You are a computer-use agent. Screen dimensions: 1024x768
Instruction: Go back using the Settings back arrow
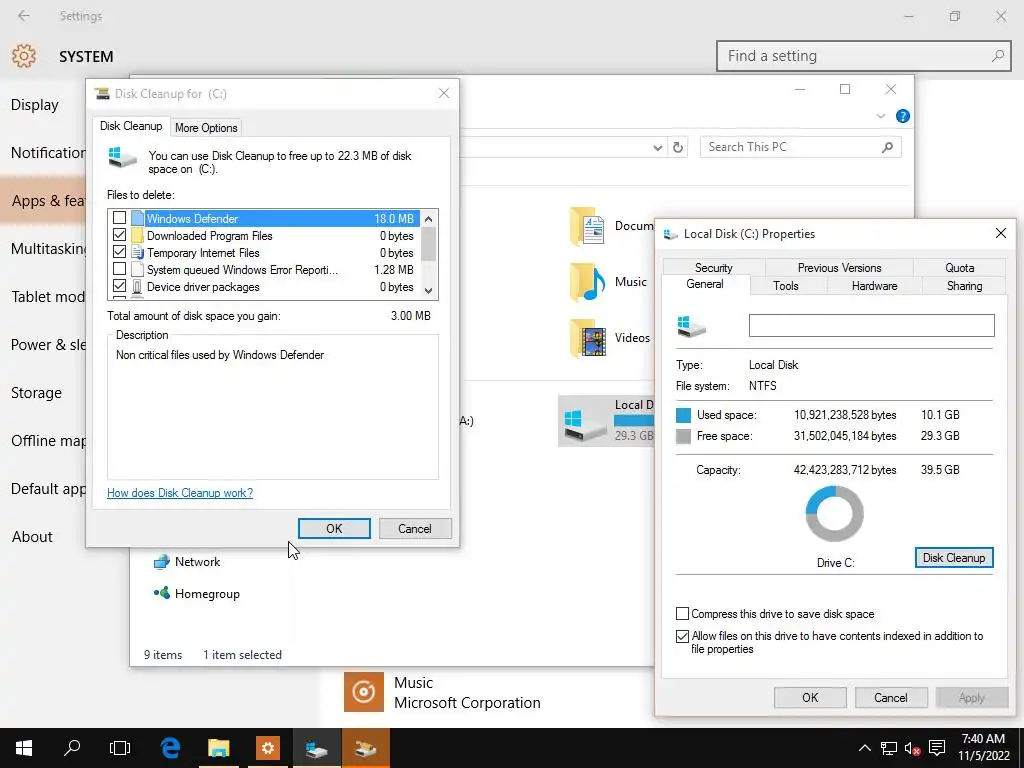coord(24,16)
